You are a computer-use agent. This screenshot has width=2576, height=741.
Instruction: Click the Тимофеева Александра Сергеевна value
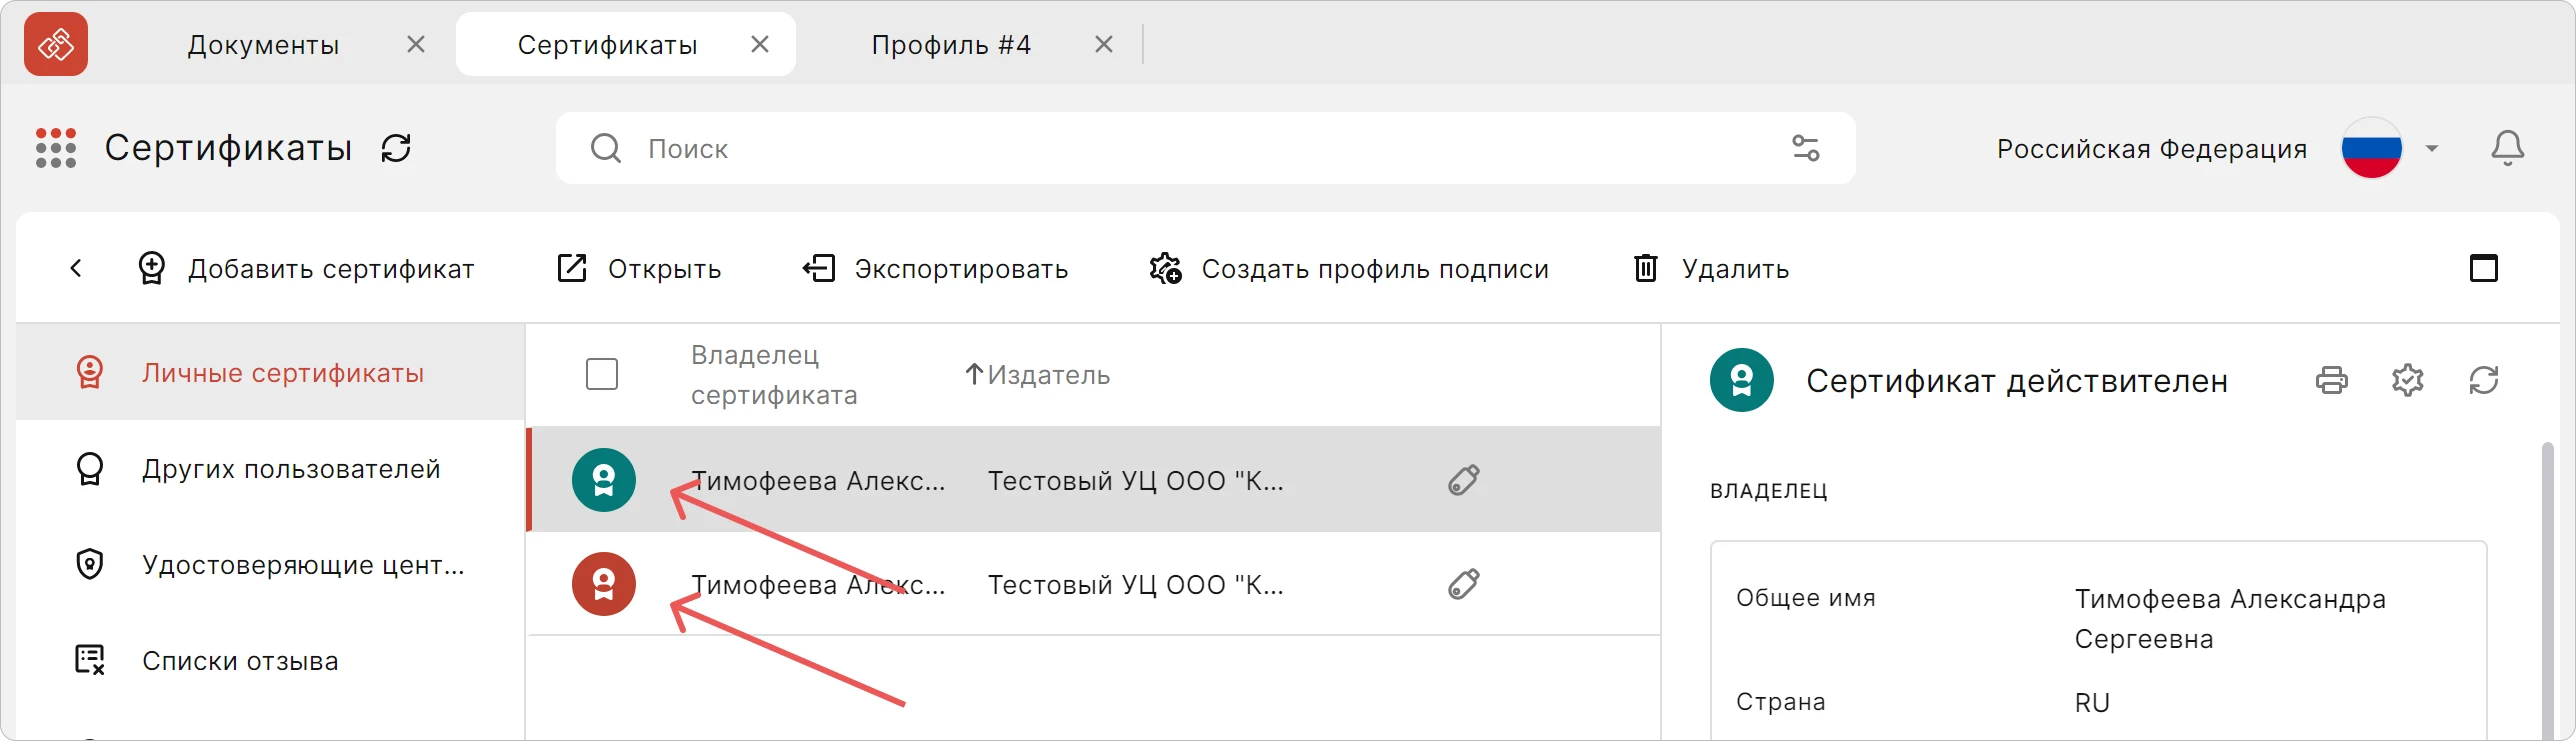[2230, 619]
